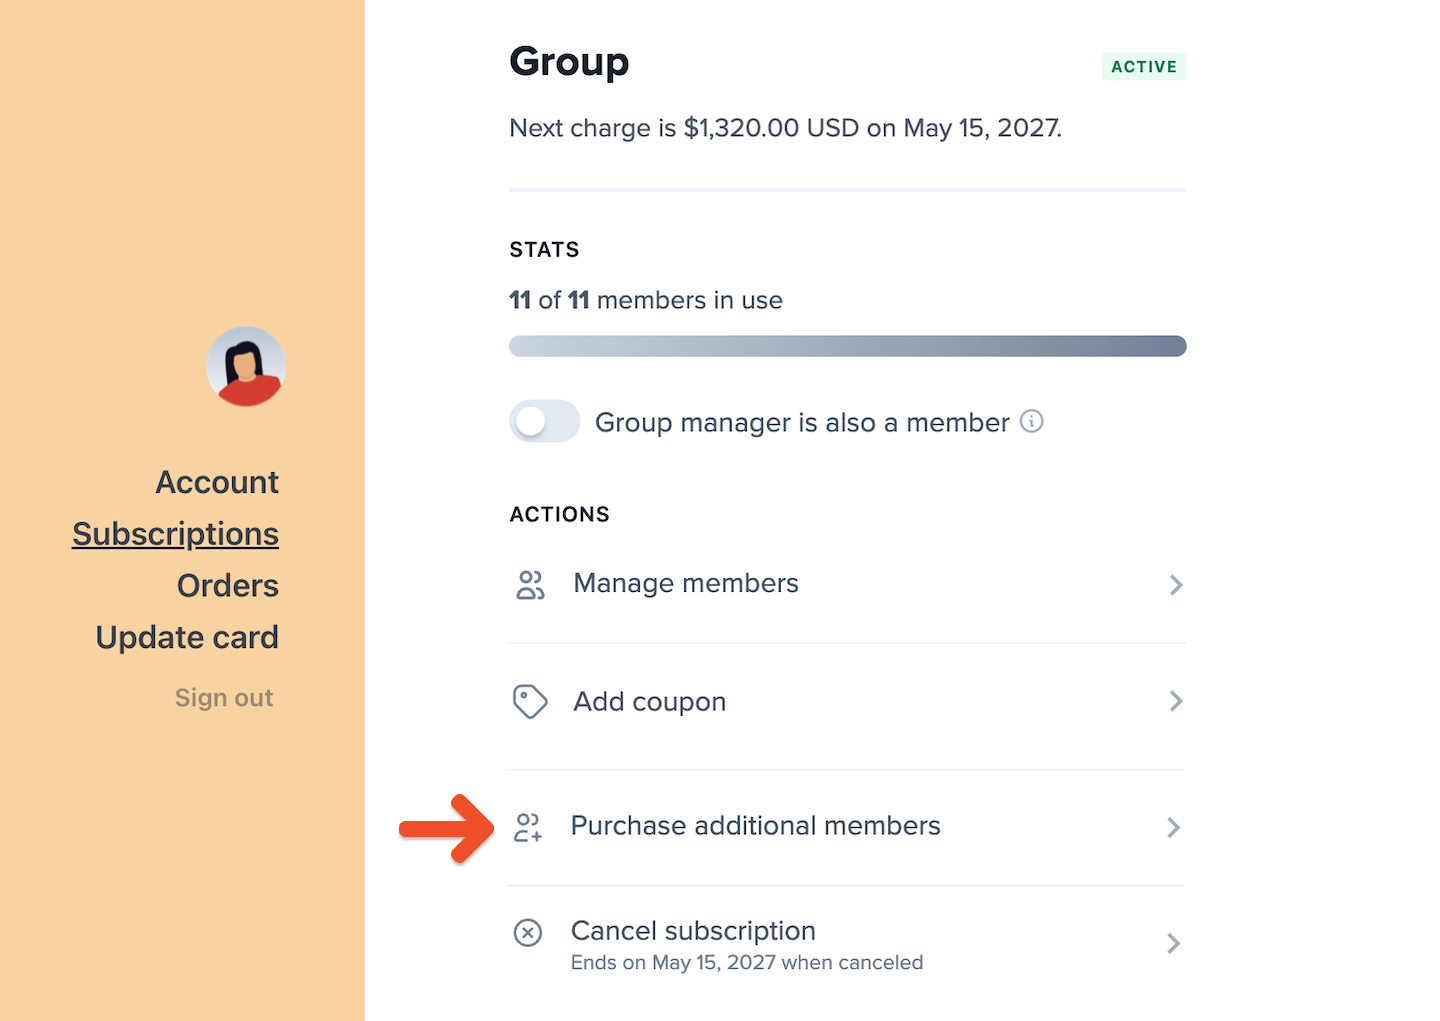
Task: Click the info icon beside group manager label
Action: pyautogui.click(x=1031, y=422)
